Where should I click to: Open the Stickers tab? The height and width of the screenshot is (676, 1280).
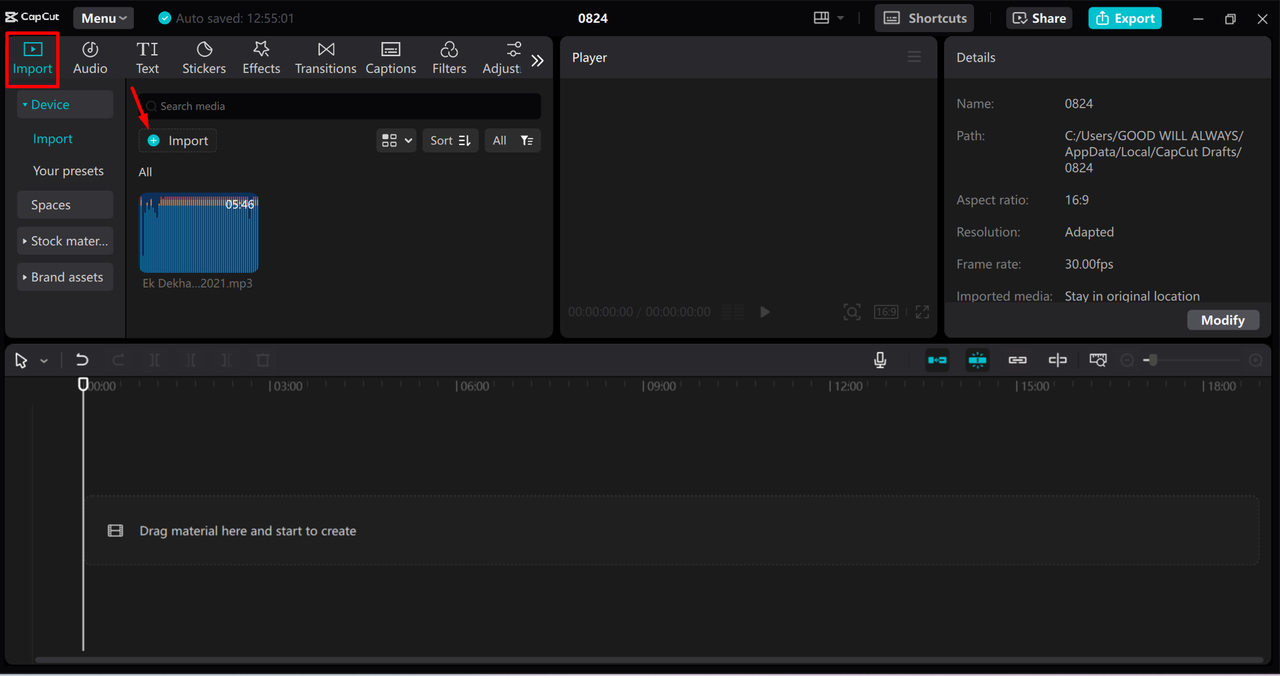coord(204,58)
